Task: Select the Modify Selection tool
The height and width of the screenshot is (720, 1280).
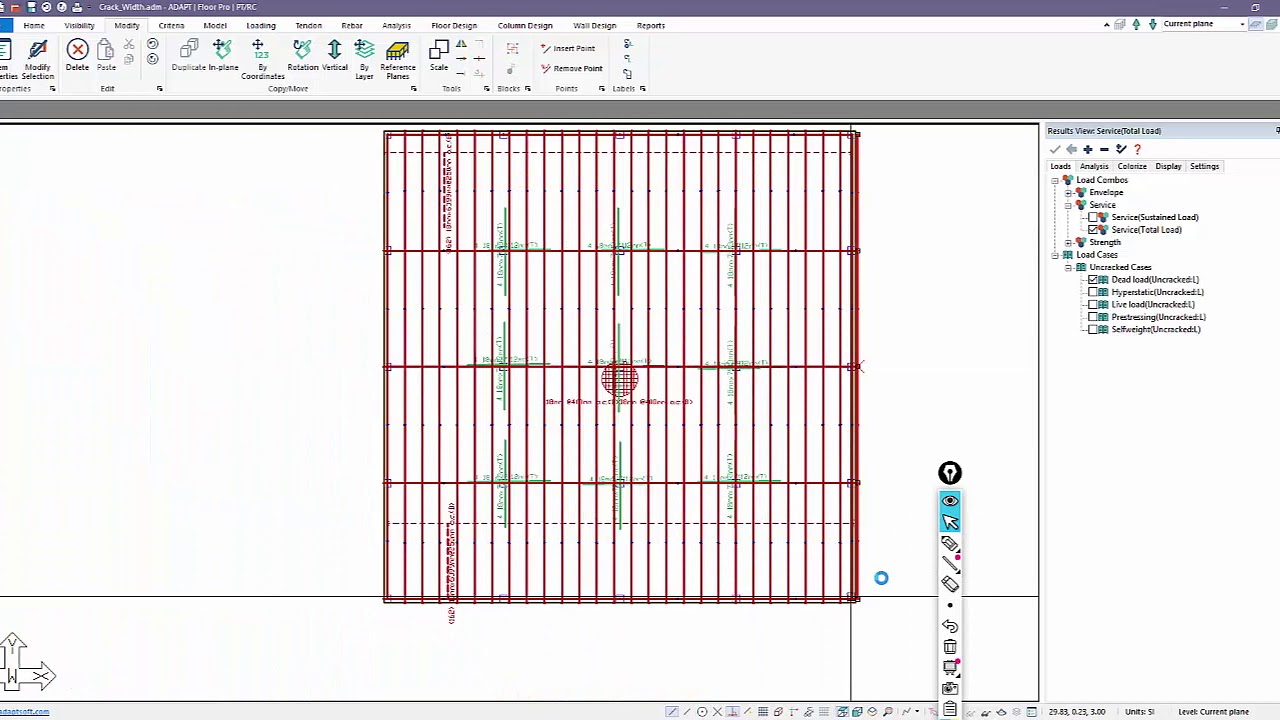Action: 37,60
